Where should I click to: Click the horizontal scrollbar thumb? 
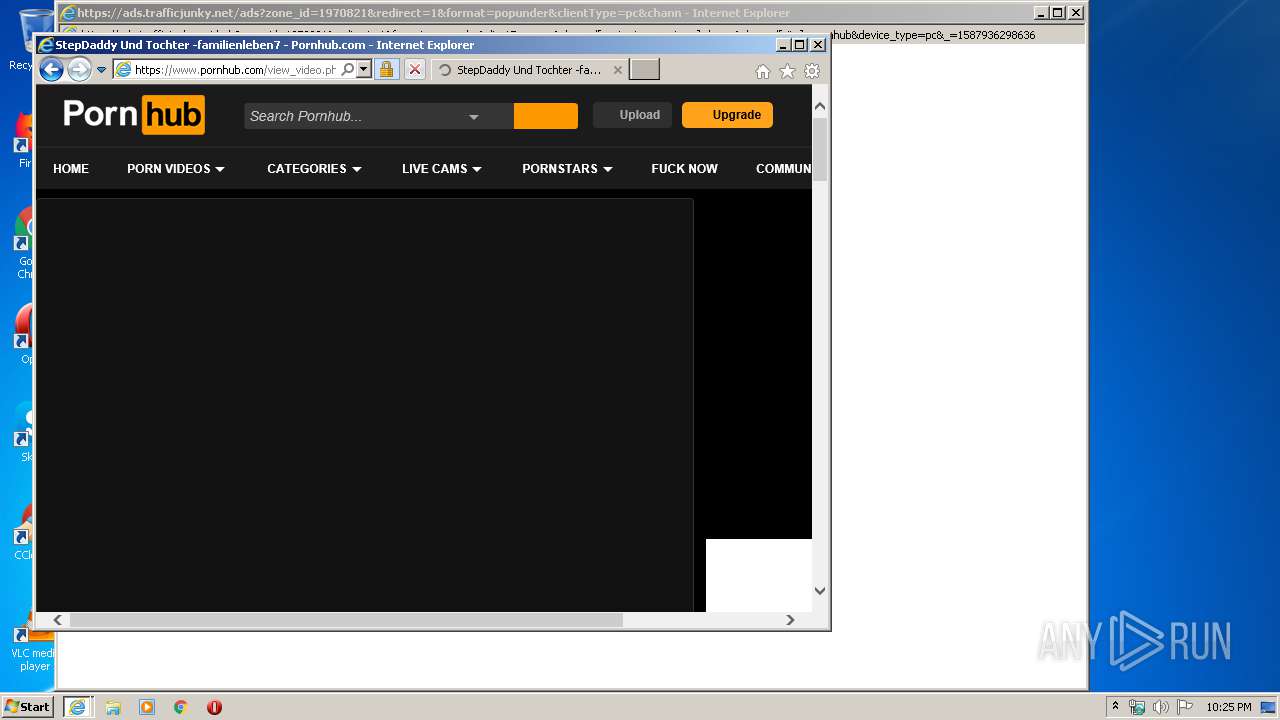[346, 620]
